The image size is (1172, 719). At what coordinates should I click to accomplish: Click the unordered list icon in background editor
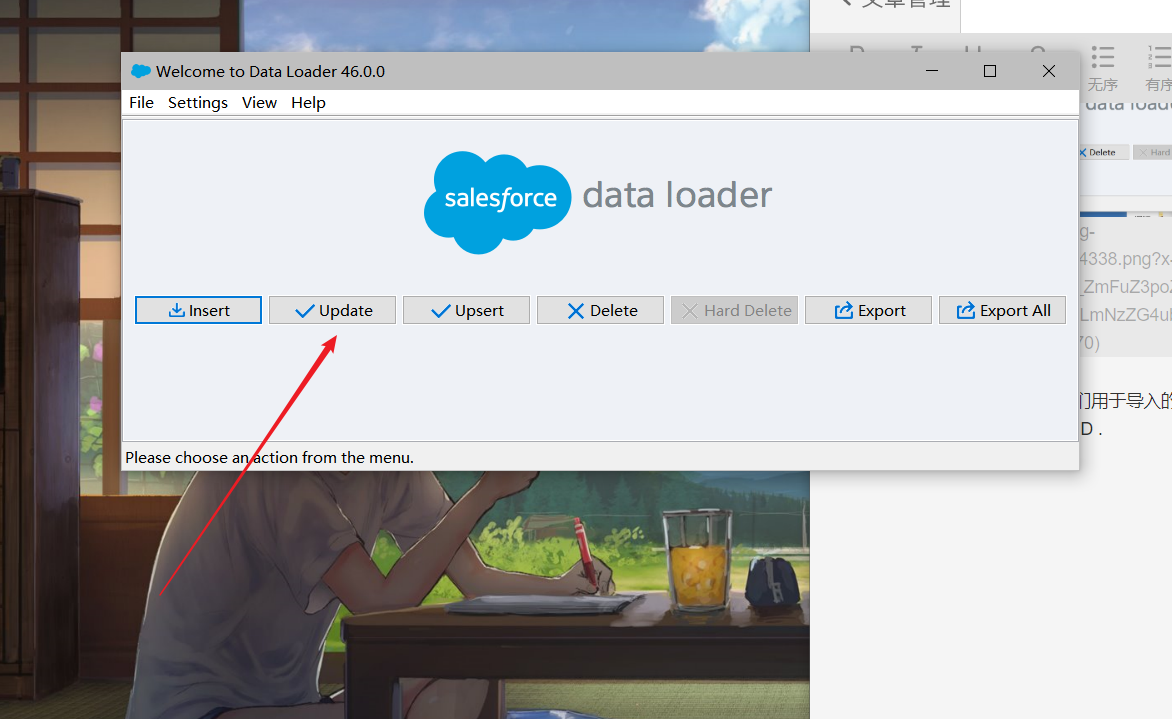tap(1102, 58)
